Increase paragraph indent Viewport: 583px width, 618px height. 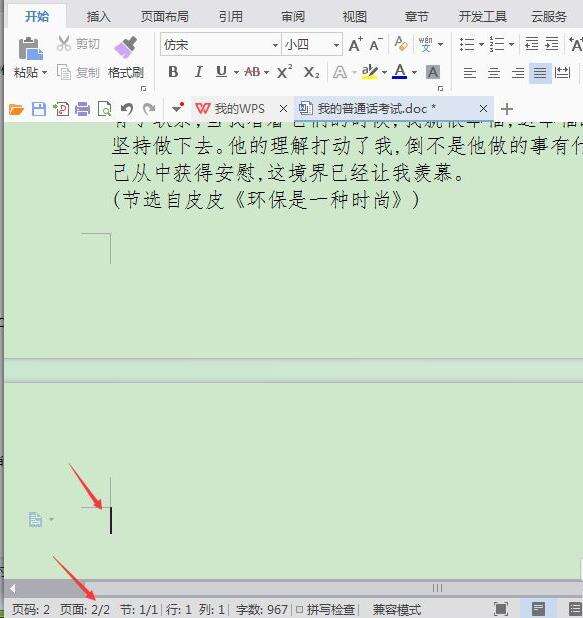(x=552, y=44)
